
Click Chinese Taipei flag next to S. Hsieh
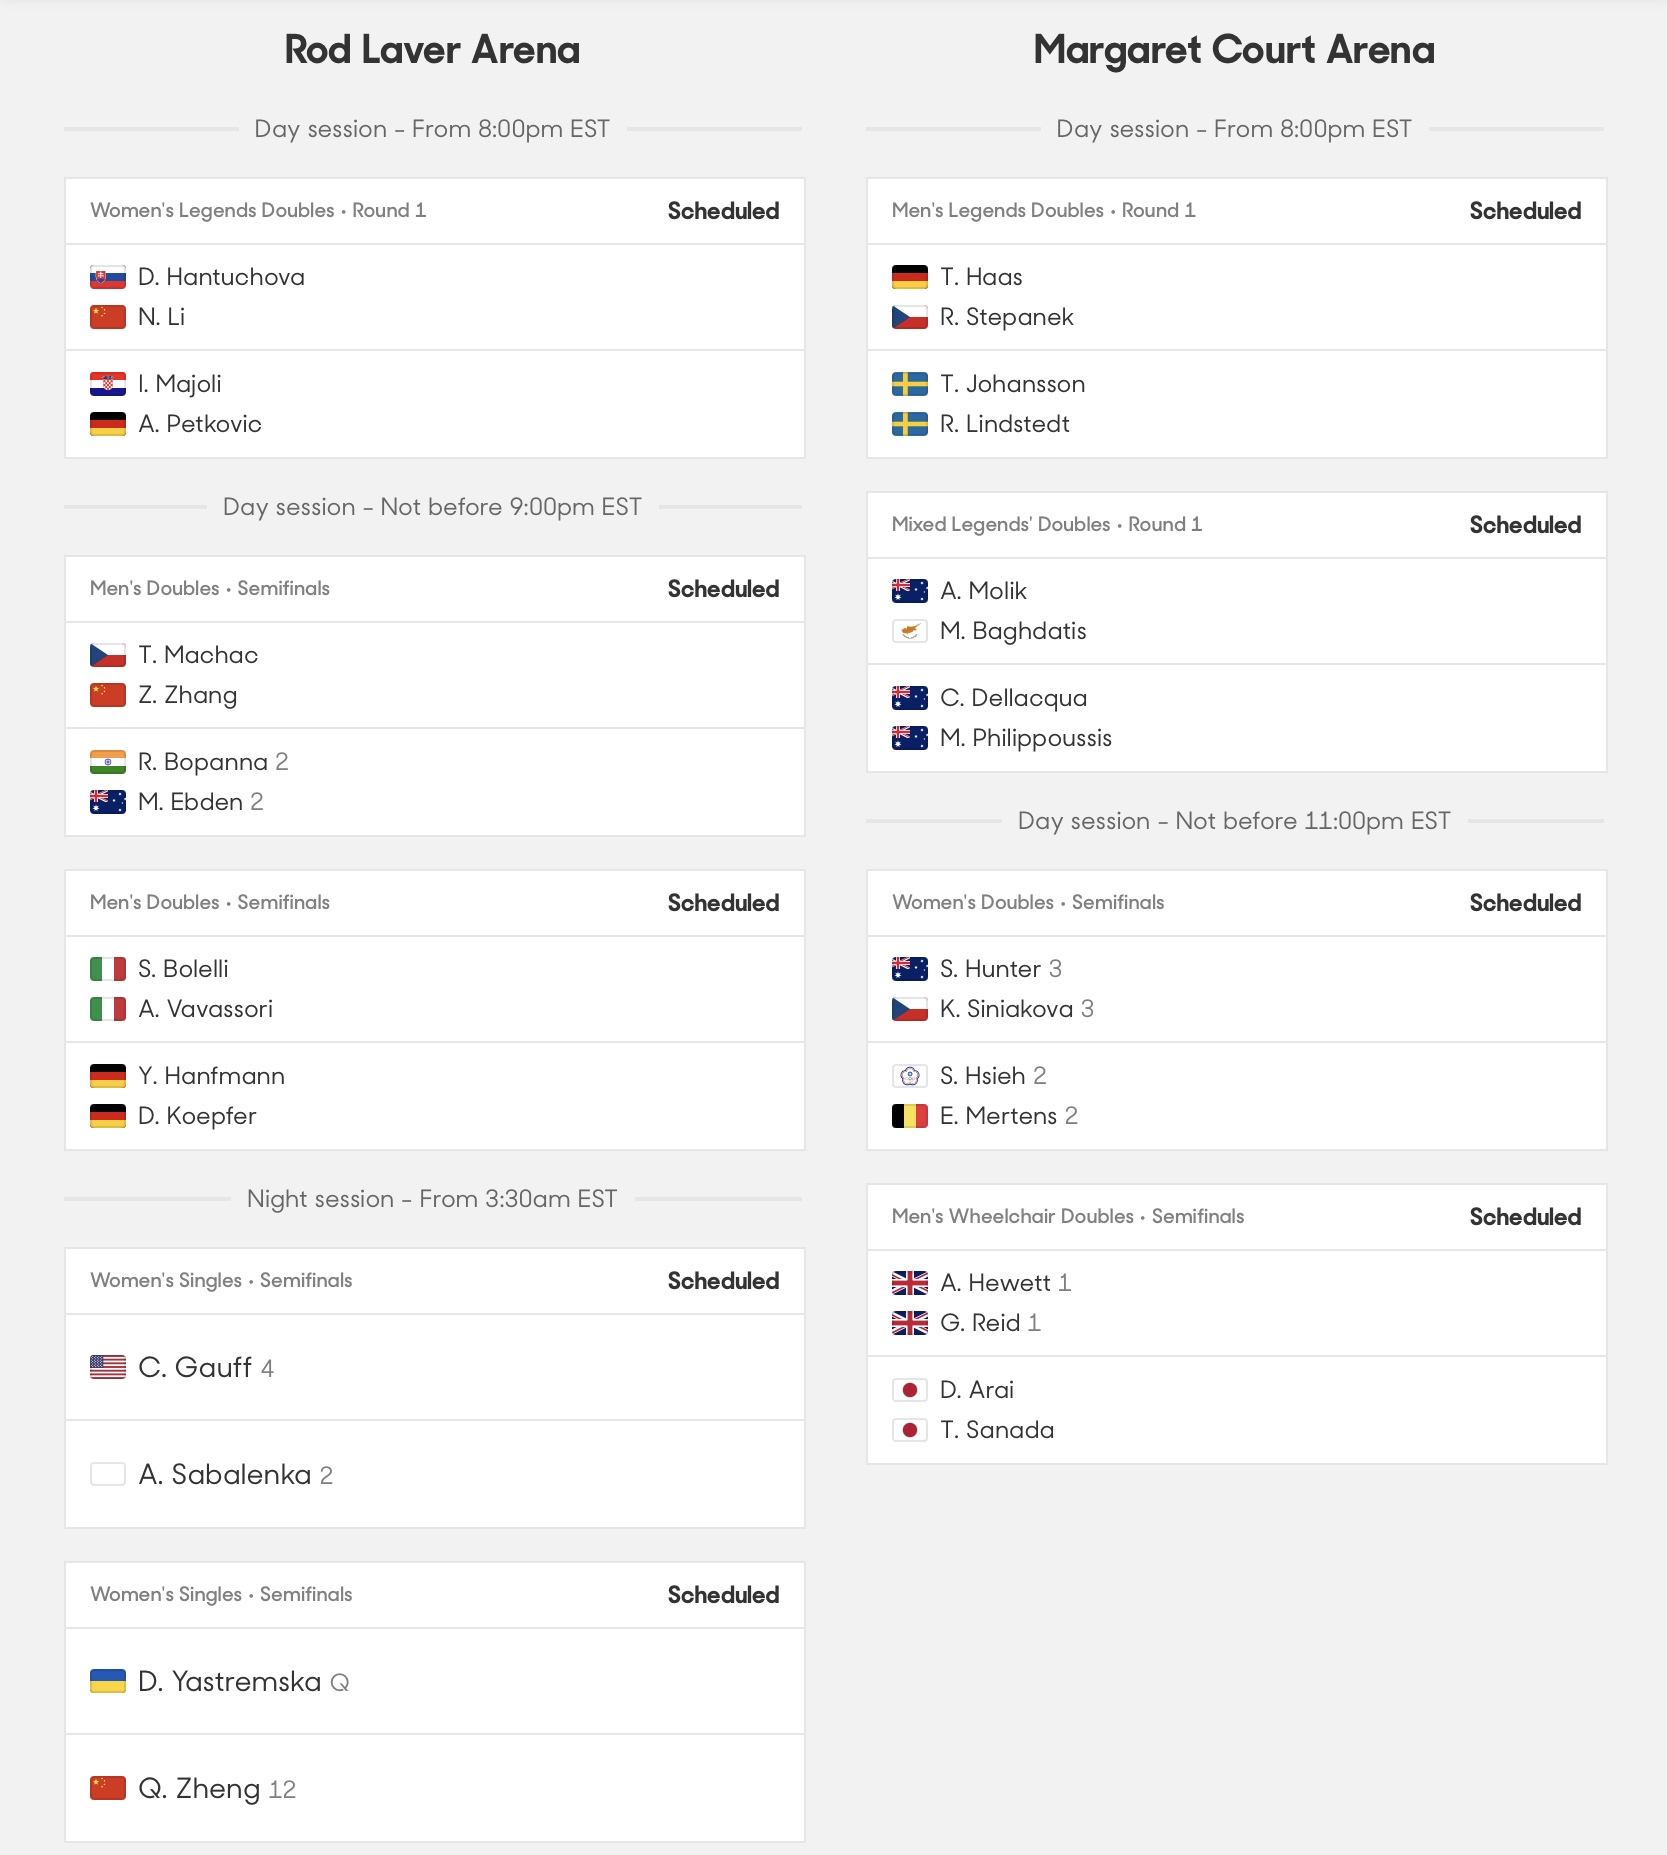pos(910,1076)
